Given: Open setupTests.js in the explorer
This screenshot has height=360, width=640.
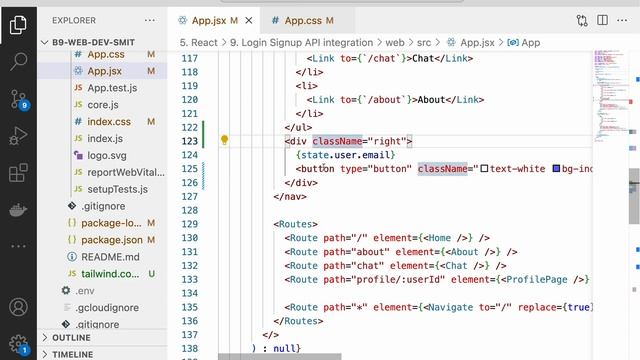Looking at the screenshot, I should click(x=118, y=189).
